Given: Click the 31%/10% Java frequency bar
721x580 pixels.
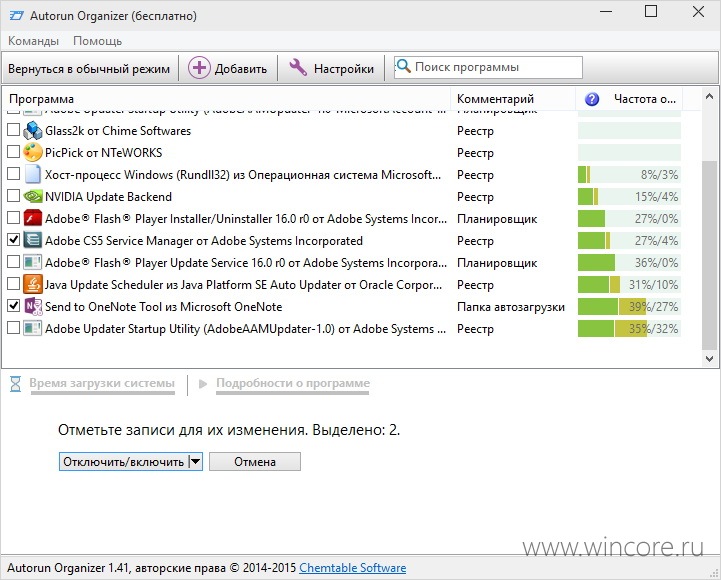Looking at the screenshot, I should 629,285.
